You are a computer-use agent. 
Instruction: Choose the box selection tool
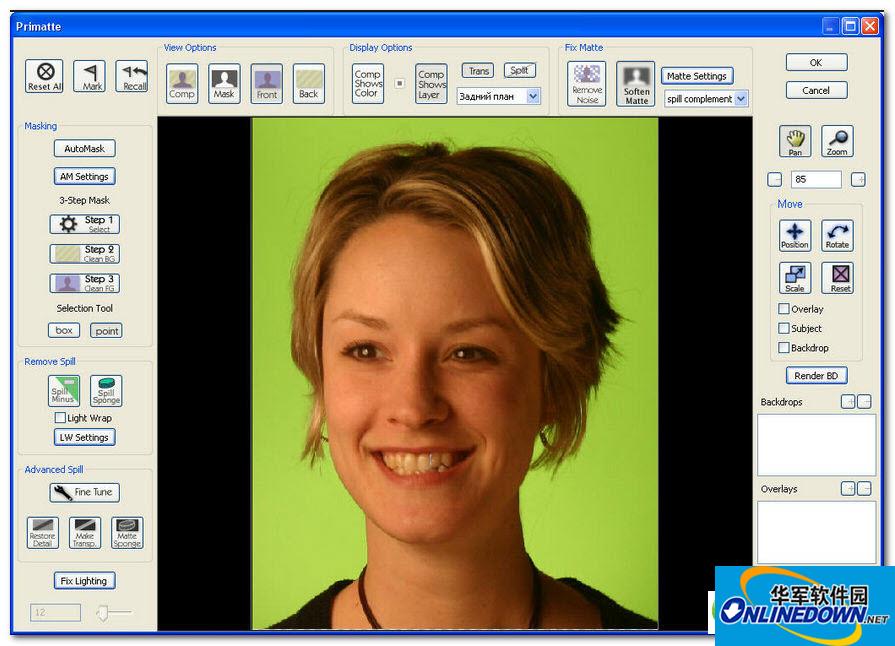(64, 330)
